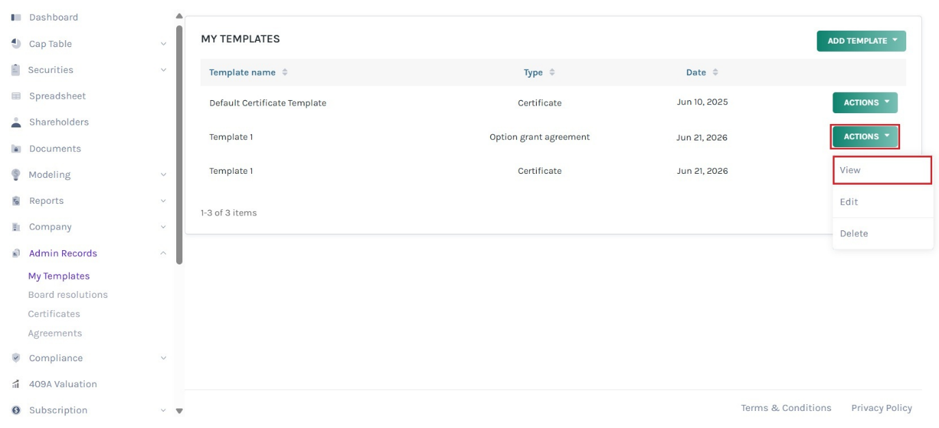
Task: Open the Documents page label
Action: coord(55,148)
